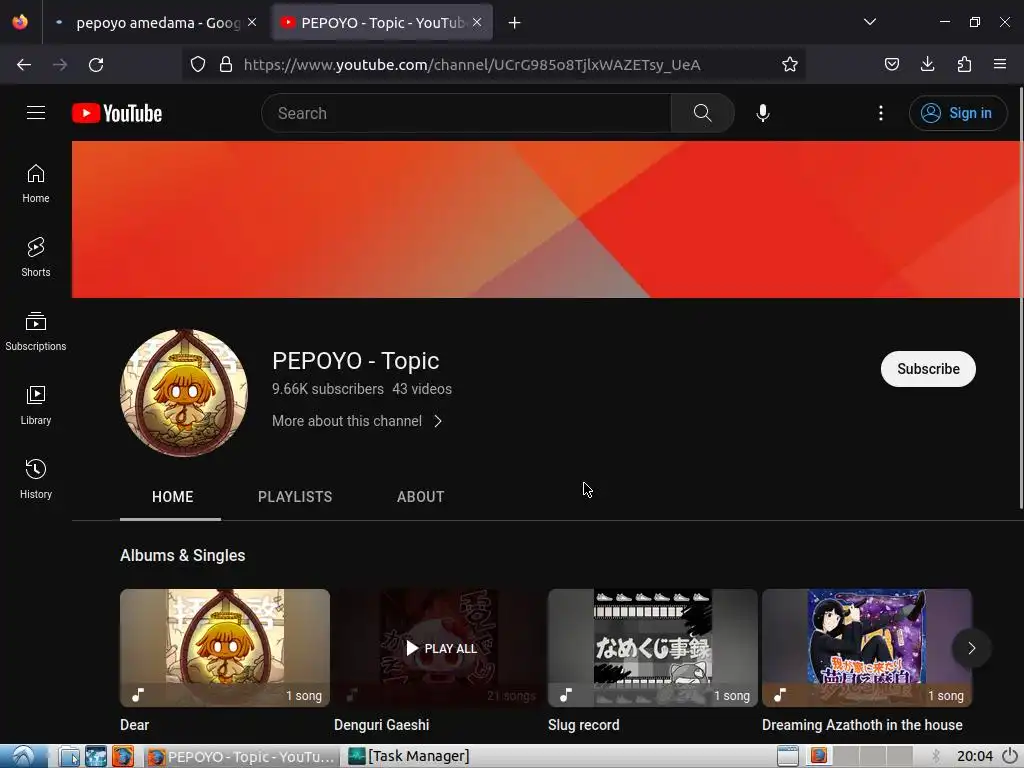Screen dimensions: 1024x768
Task: Save page to Pocket
Action: (x=891, y=64)
